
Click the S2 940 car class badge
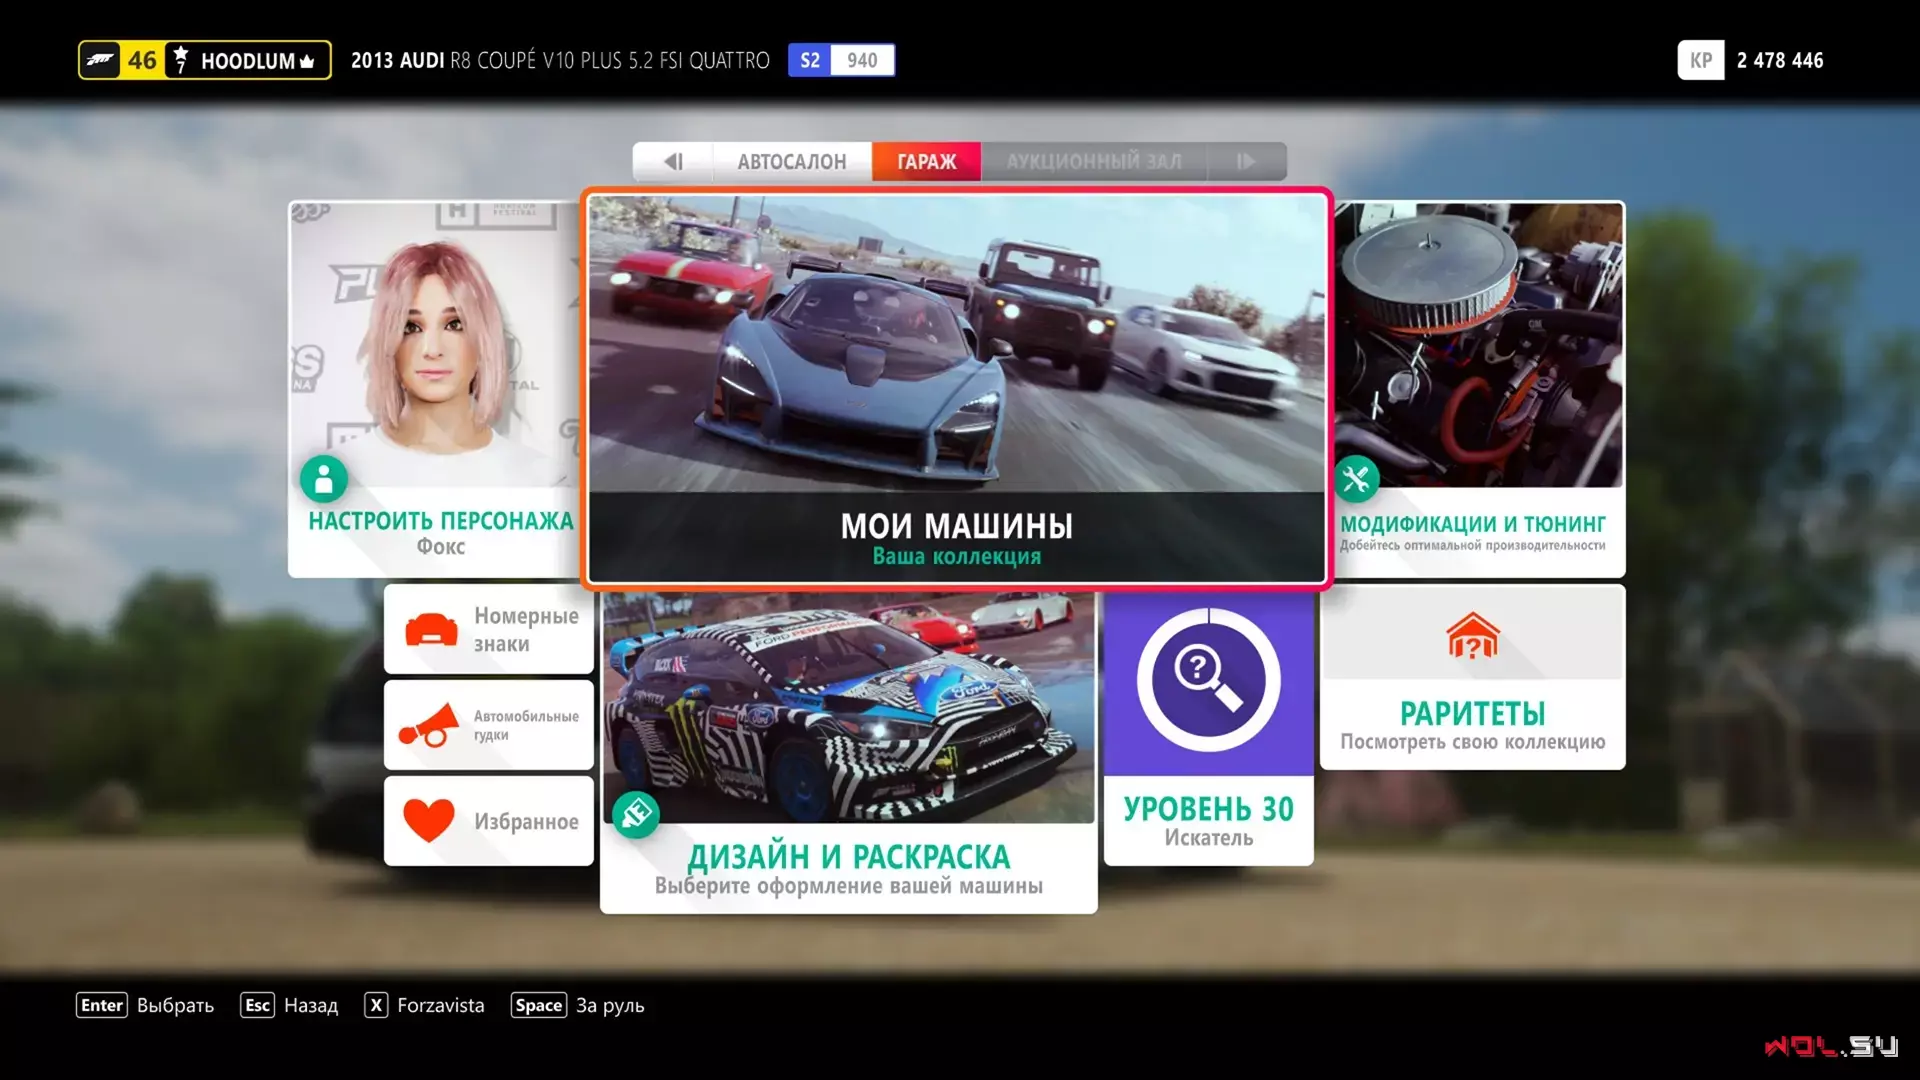[841, 60]
